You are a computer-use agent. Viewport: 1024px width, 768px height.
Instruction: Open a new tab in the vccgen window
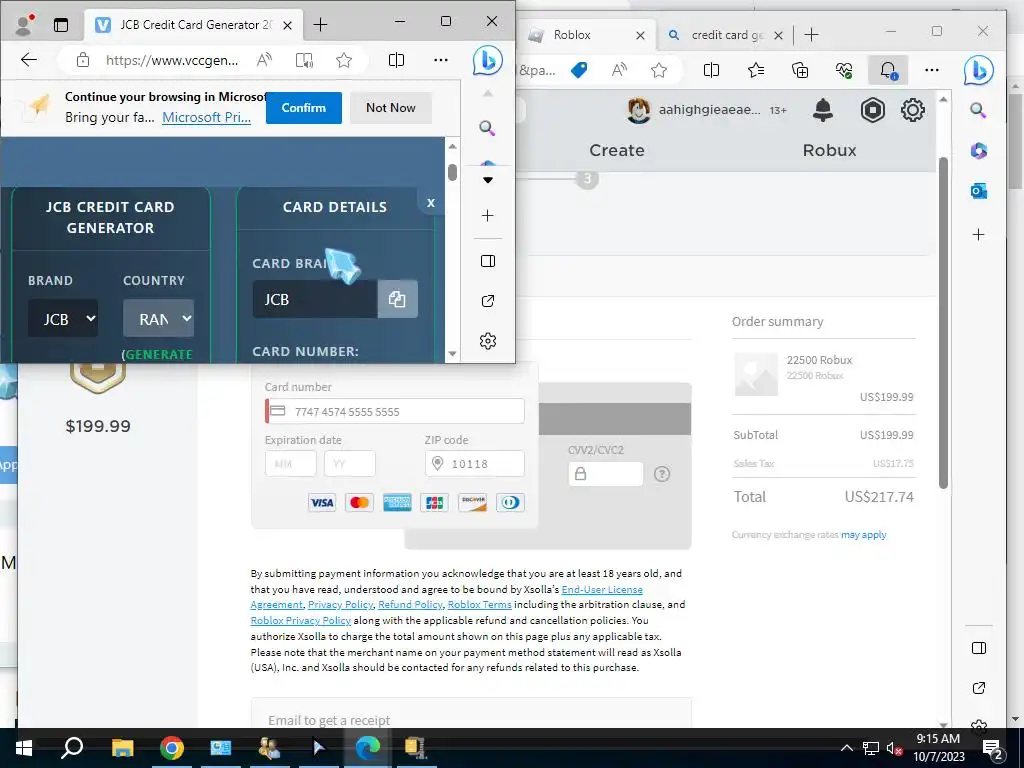coord(320,25)
